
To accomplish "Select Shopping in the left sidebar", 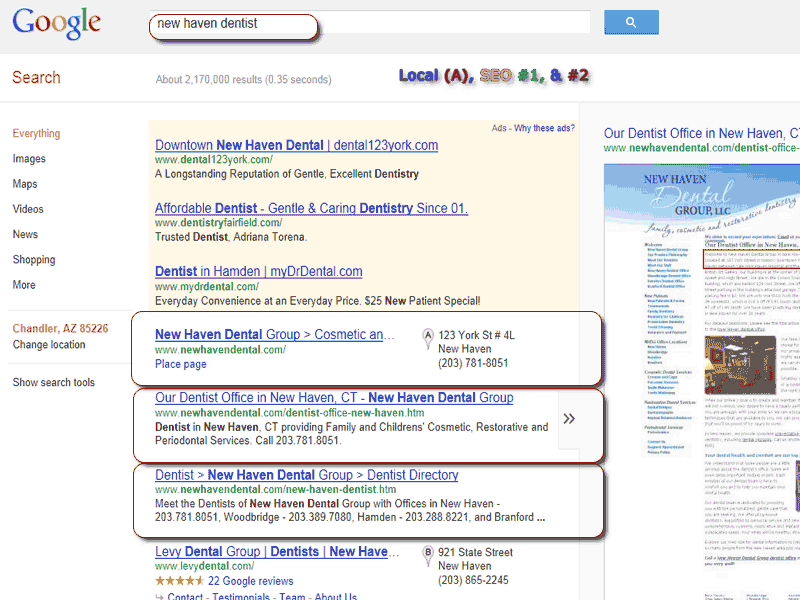I will 34,260.
